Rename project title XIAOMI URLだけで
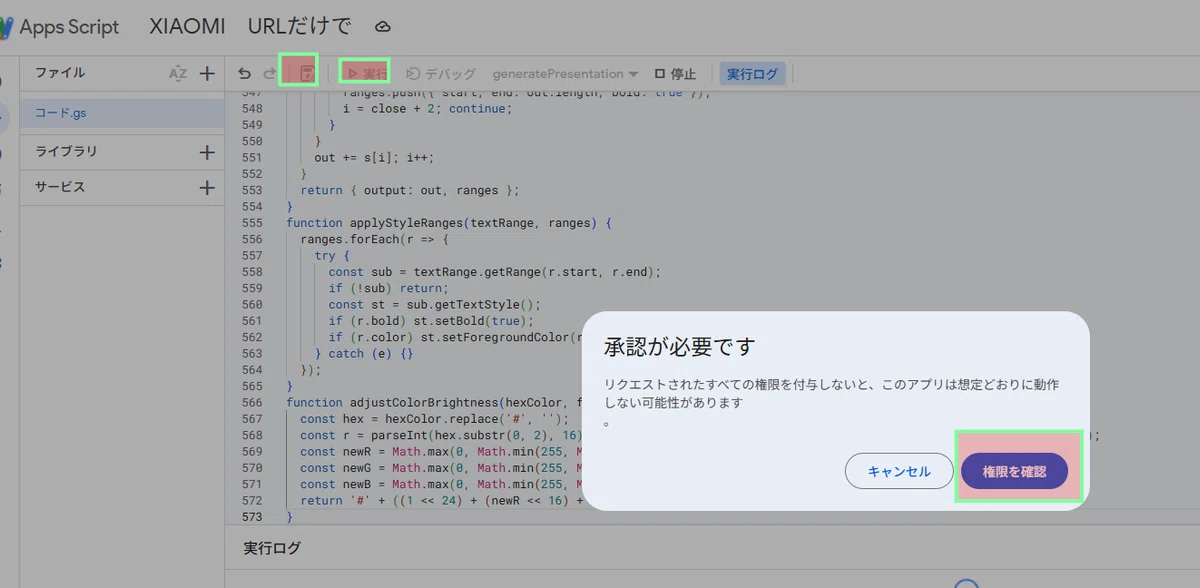This screenshot has height=588, width=1200. tap(249, 27)
